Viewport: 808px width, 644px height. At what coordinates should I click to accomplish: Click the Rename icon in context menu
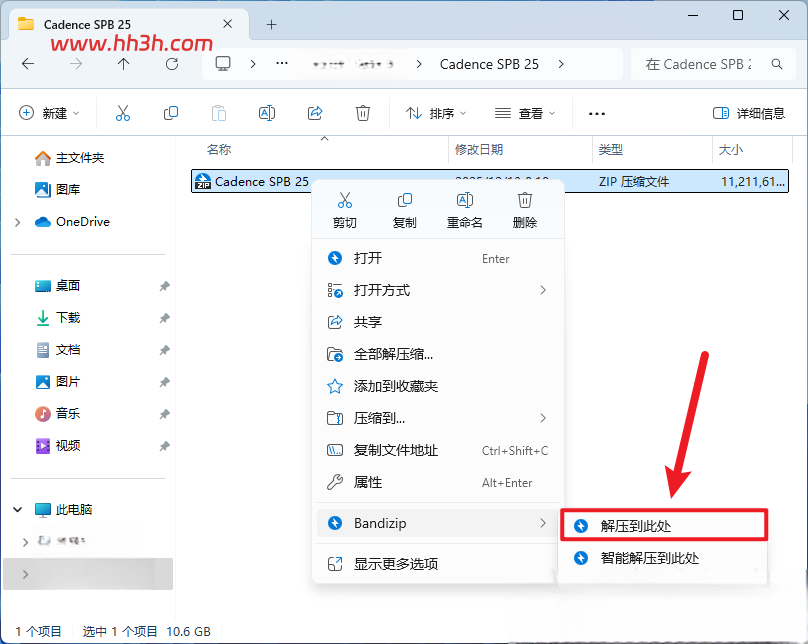[464, 200]
